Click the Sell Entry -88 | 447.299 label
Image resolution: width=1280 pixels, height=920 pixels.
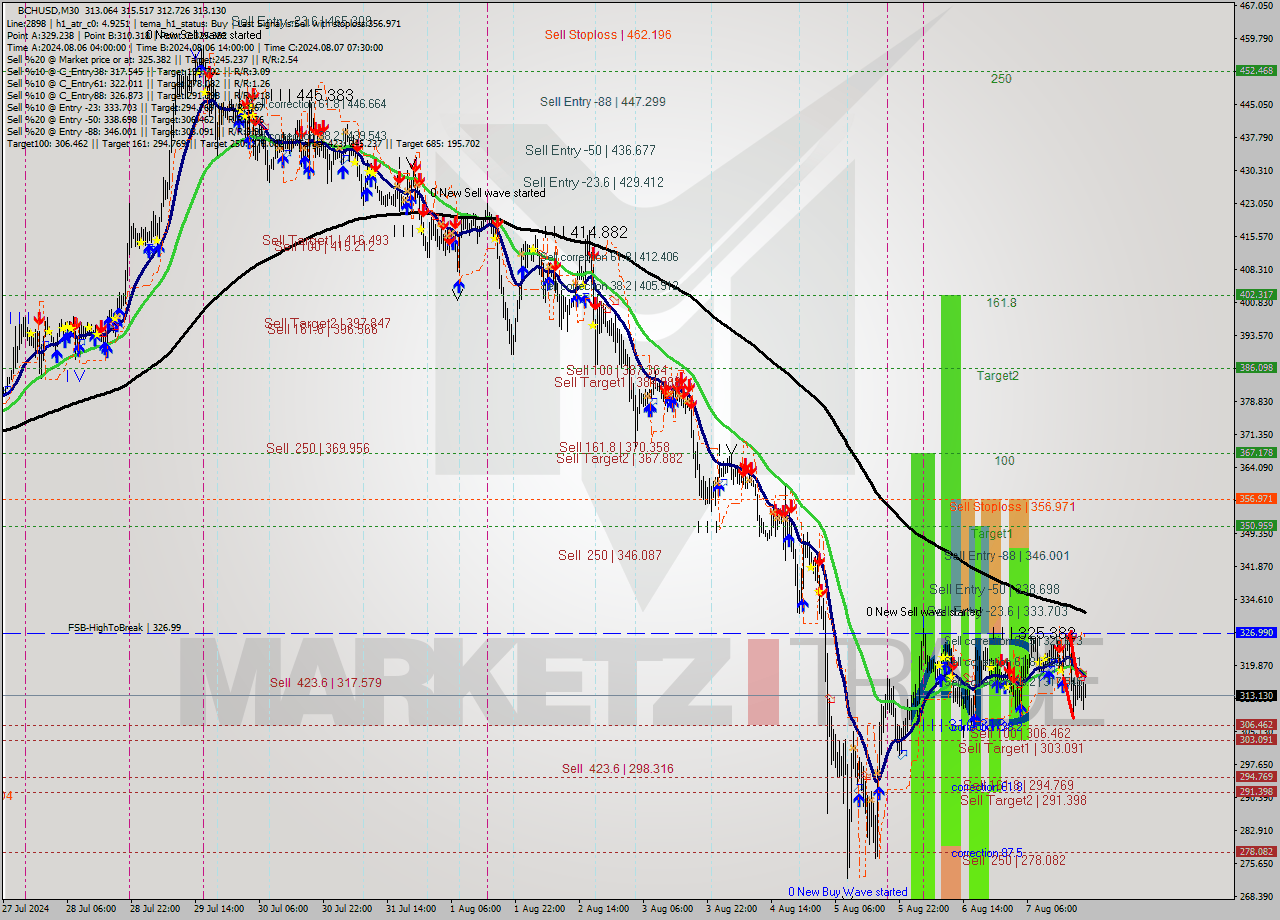point(603,102)
